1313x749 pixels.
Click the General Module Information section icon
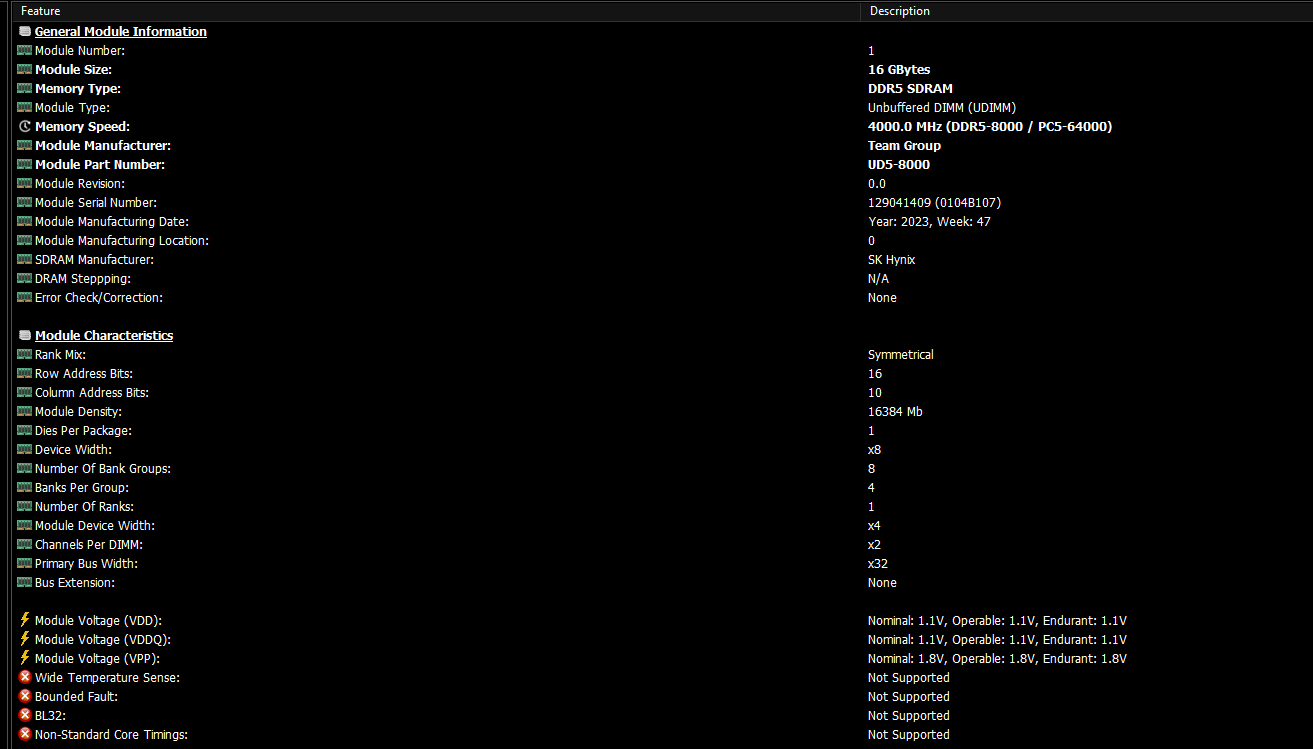(x=25, y=32)
